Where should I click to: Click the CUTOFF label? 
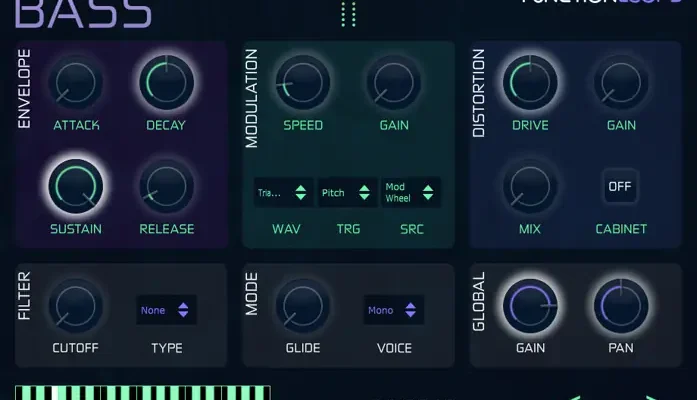coord(76,348)
